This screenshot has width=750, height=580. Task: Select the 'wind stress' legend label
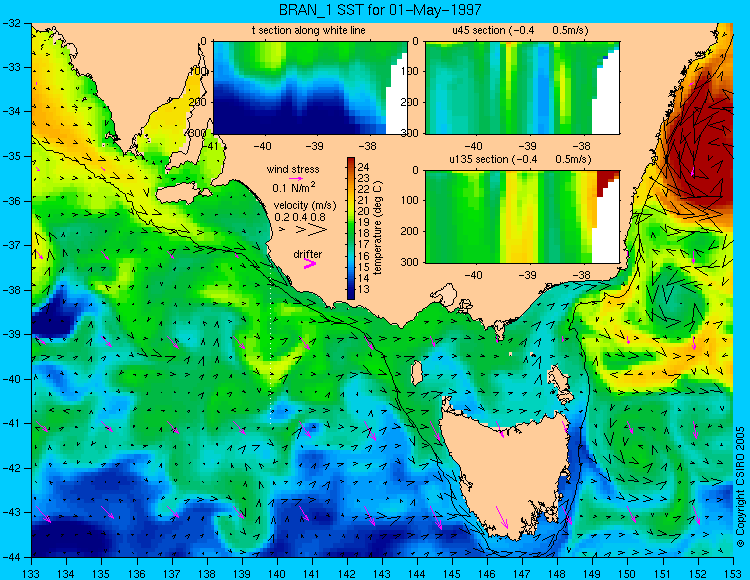pos(293,169)
